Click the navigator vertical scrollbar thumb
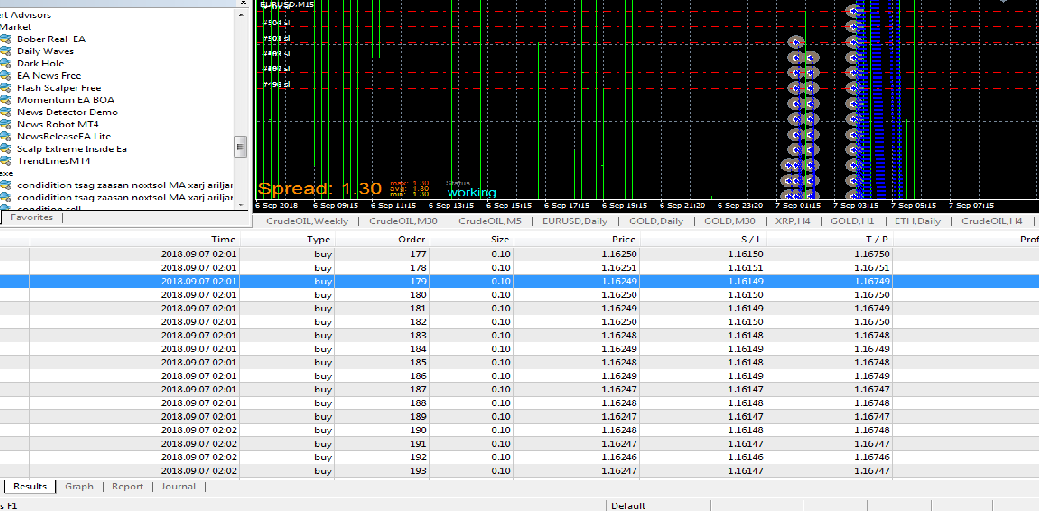 tap(241, 146)
